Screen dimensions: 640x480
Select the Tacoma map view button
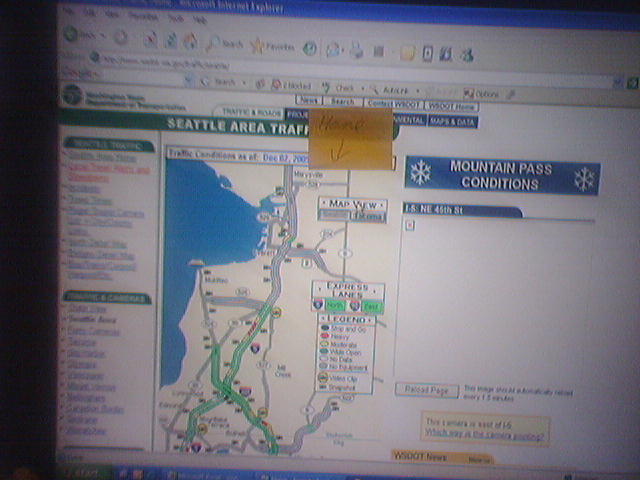coord(369,215)
